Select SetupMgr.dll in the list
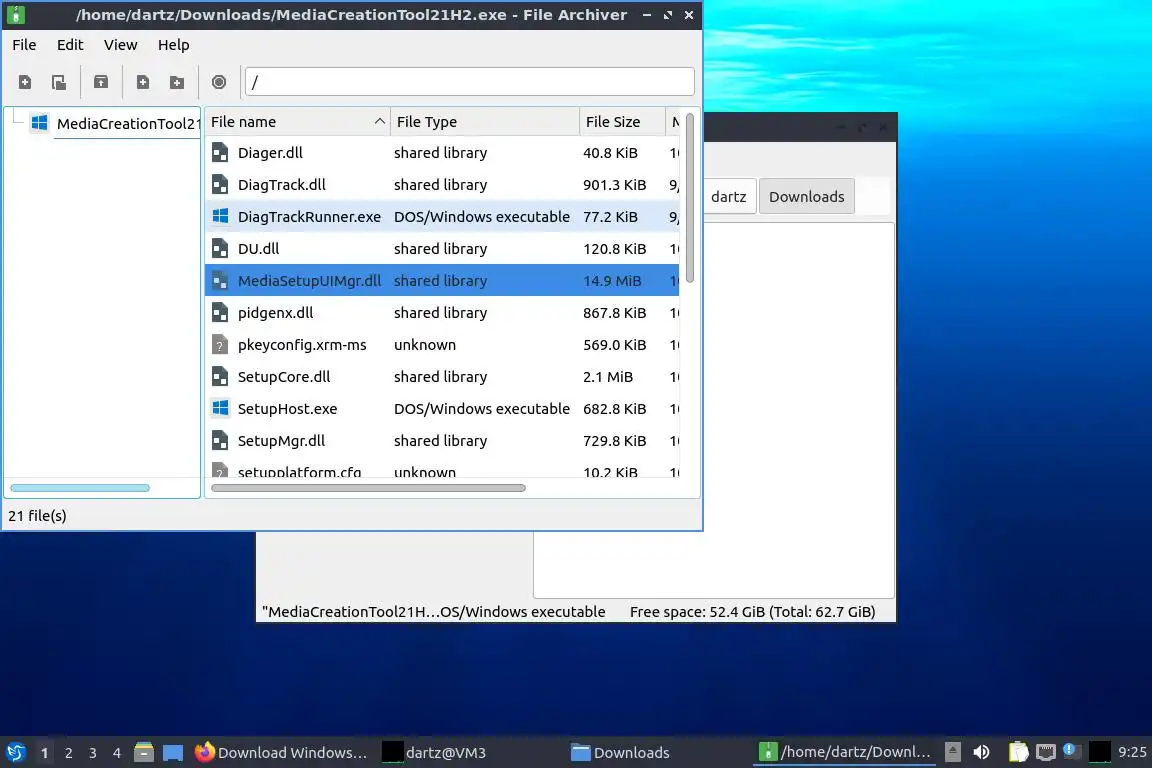Image resolution: width=1152 pixels, height=768 pixels. [x=442, y=441]
